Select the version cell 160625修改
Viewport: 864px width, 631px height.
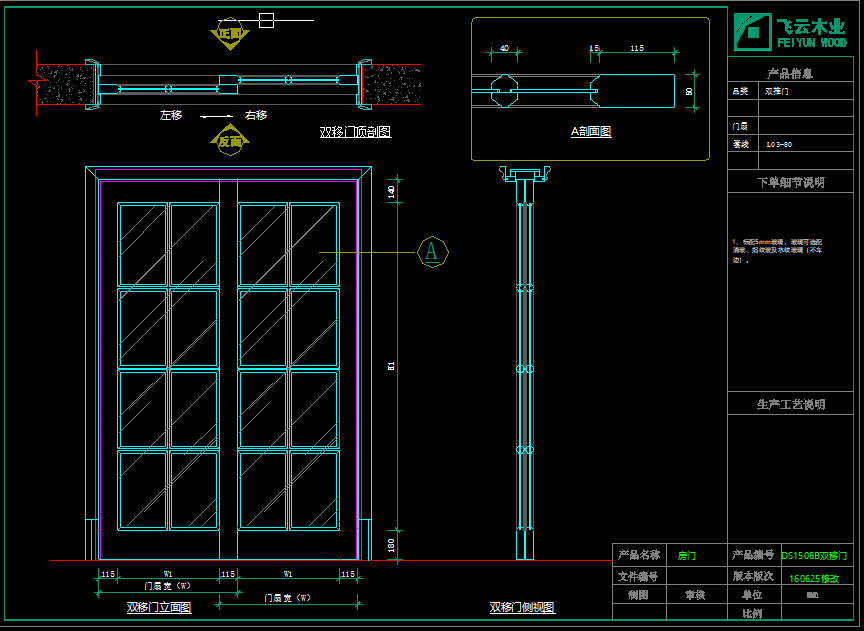click(x=814, y=577)
